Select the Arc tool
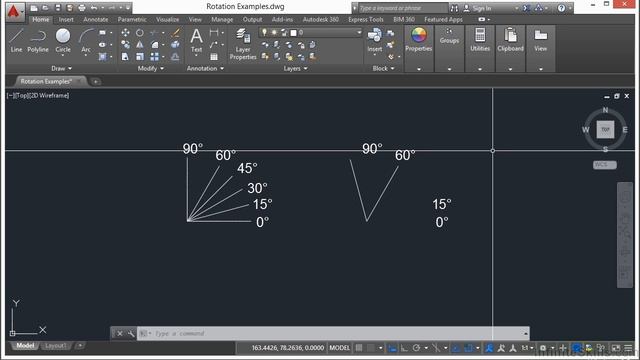This screenshot has height=360, width=640. coord(86,40)
